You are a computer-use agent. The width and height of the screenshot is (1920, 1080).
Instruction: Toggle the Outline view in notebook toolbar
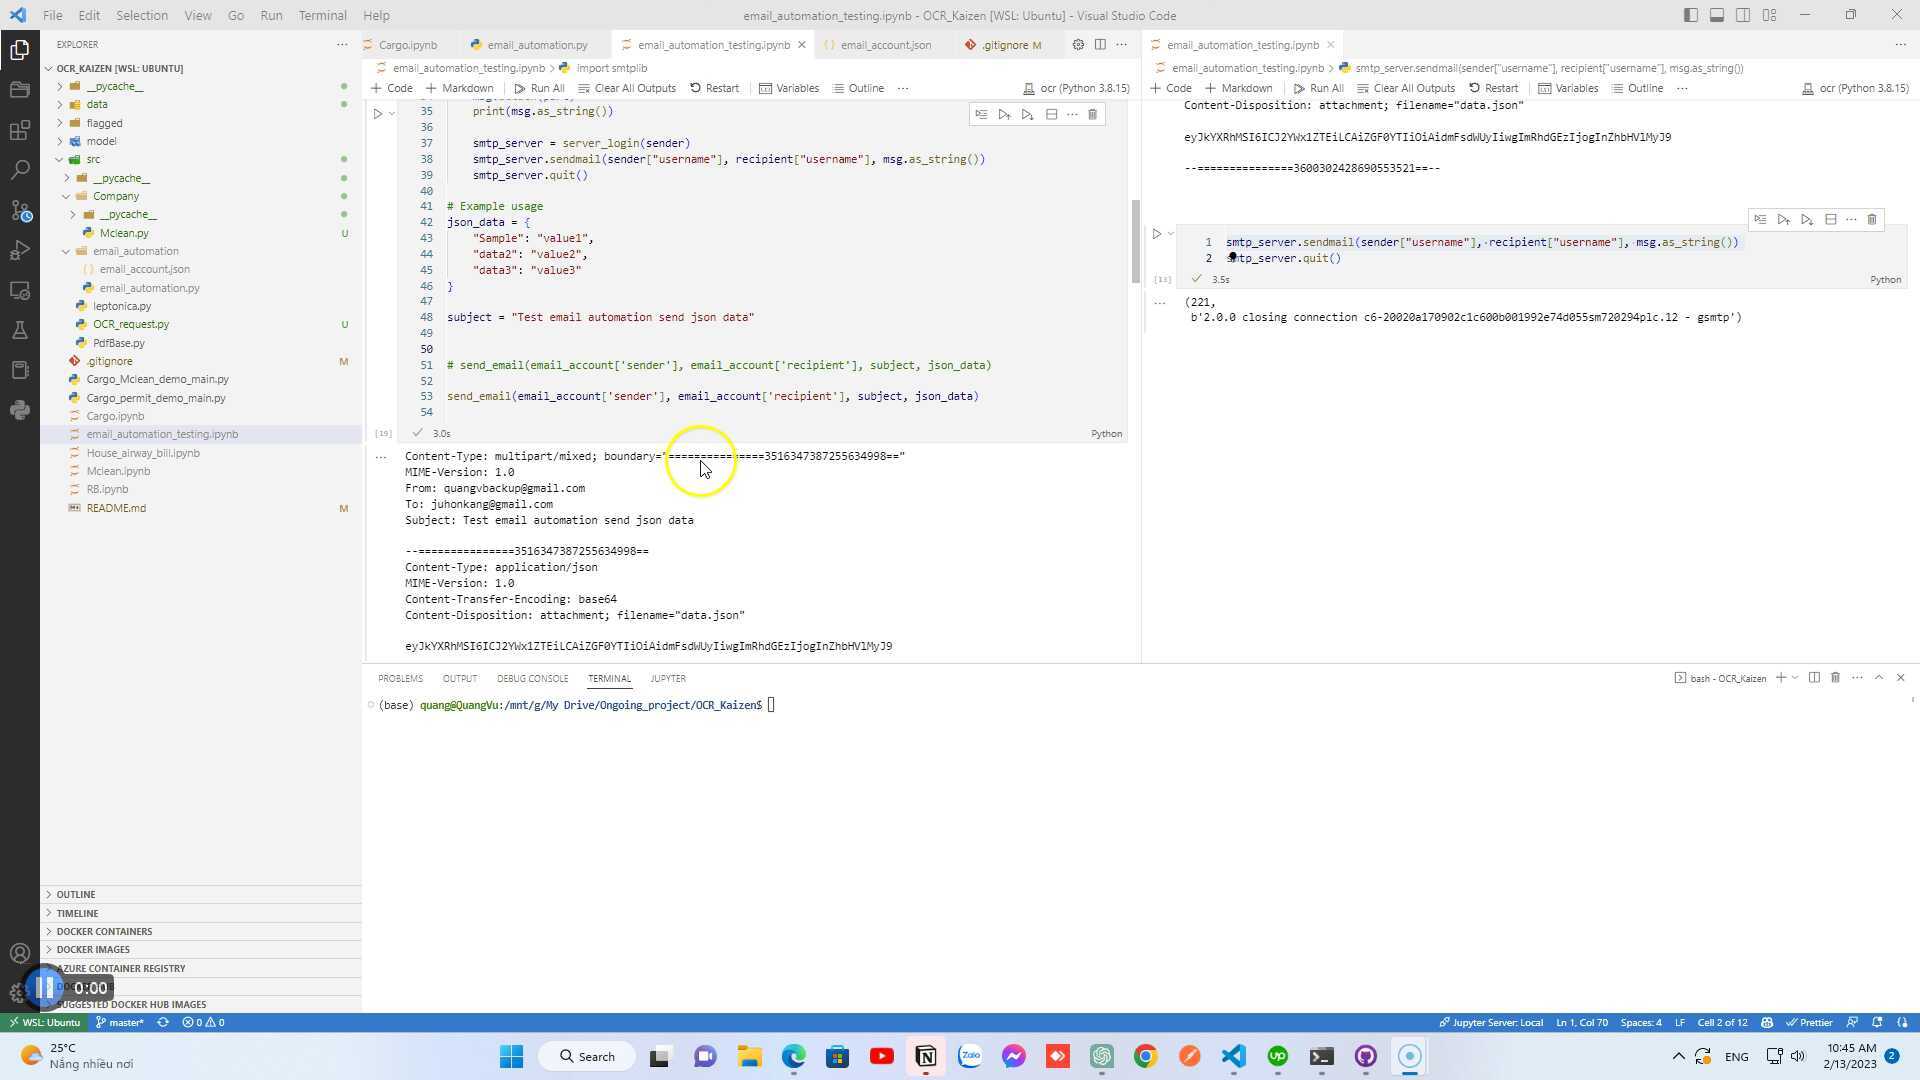(858, 88)
